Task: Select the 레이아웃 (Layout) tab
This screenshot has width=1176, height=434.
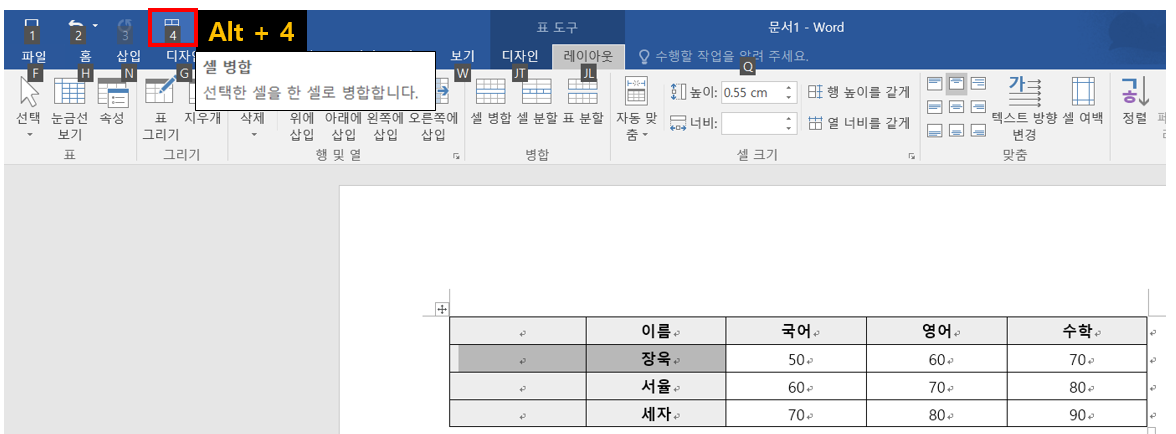Action: point(589,57)
